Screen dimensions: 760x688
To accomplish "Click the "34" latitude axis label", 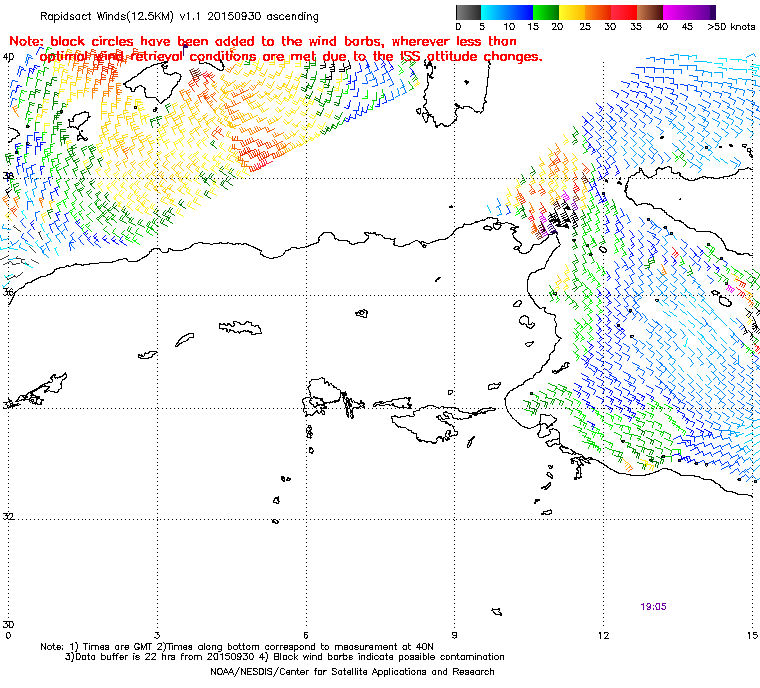I will [8, 405].
